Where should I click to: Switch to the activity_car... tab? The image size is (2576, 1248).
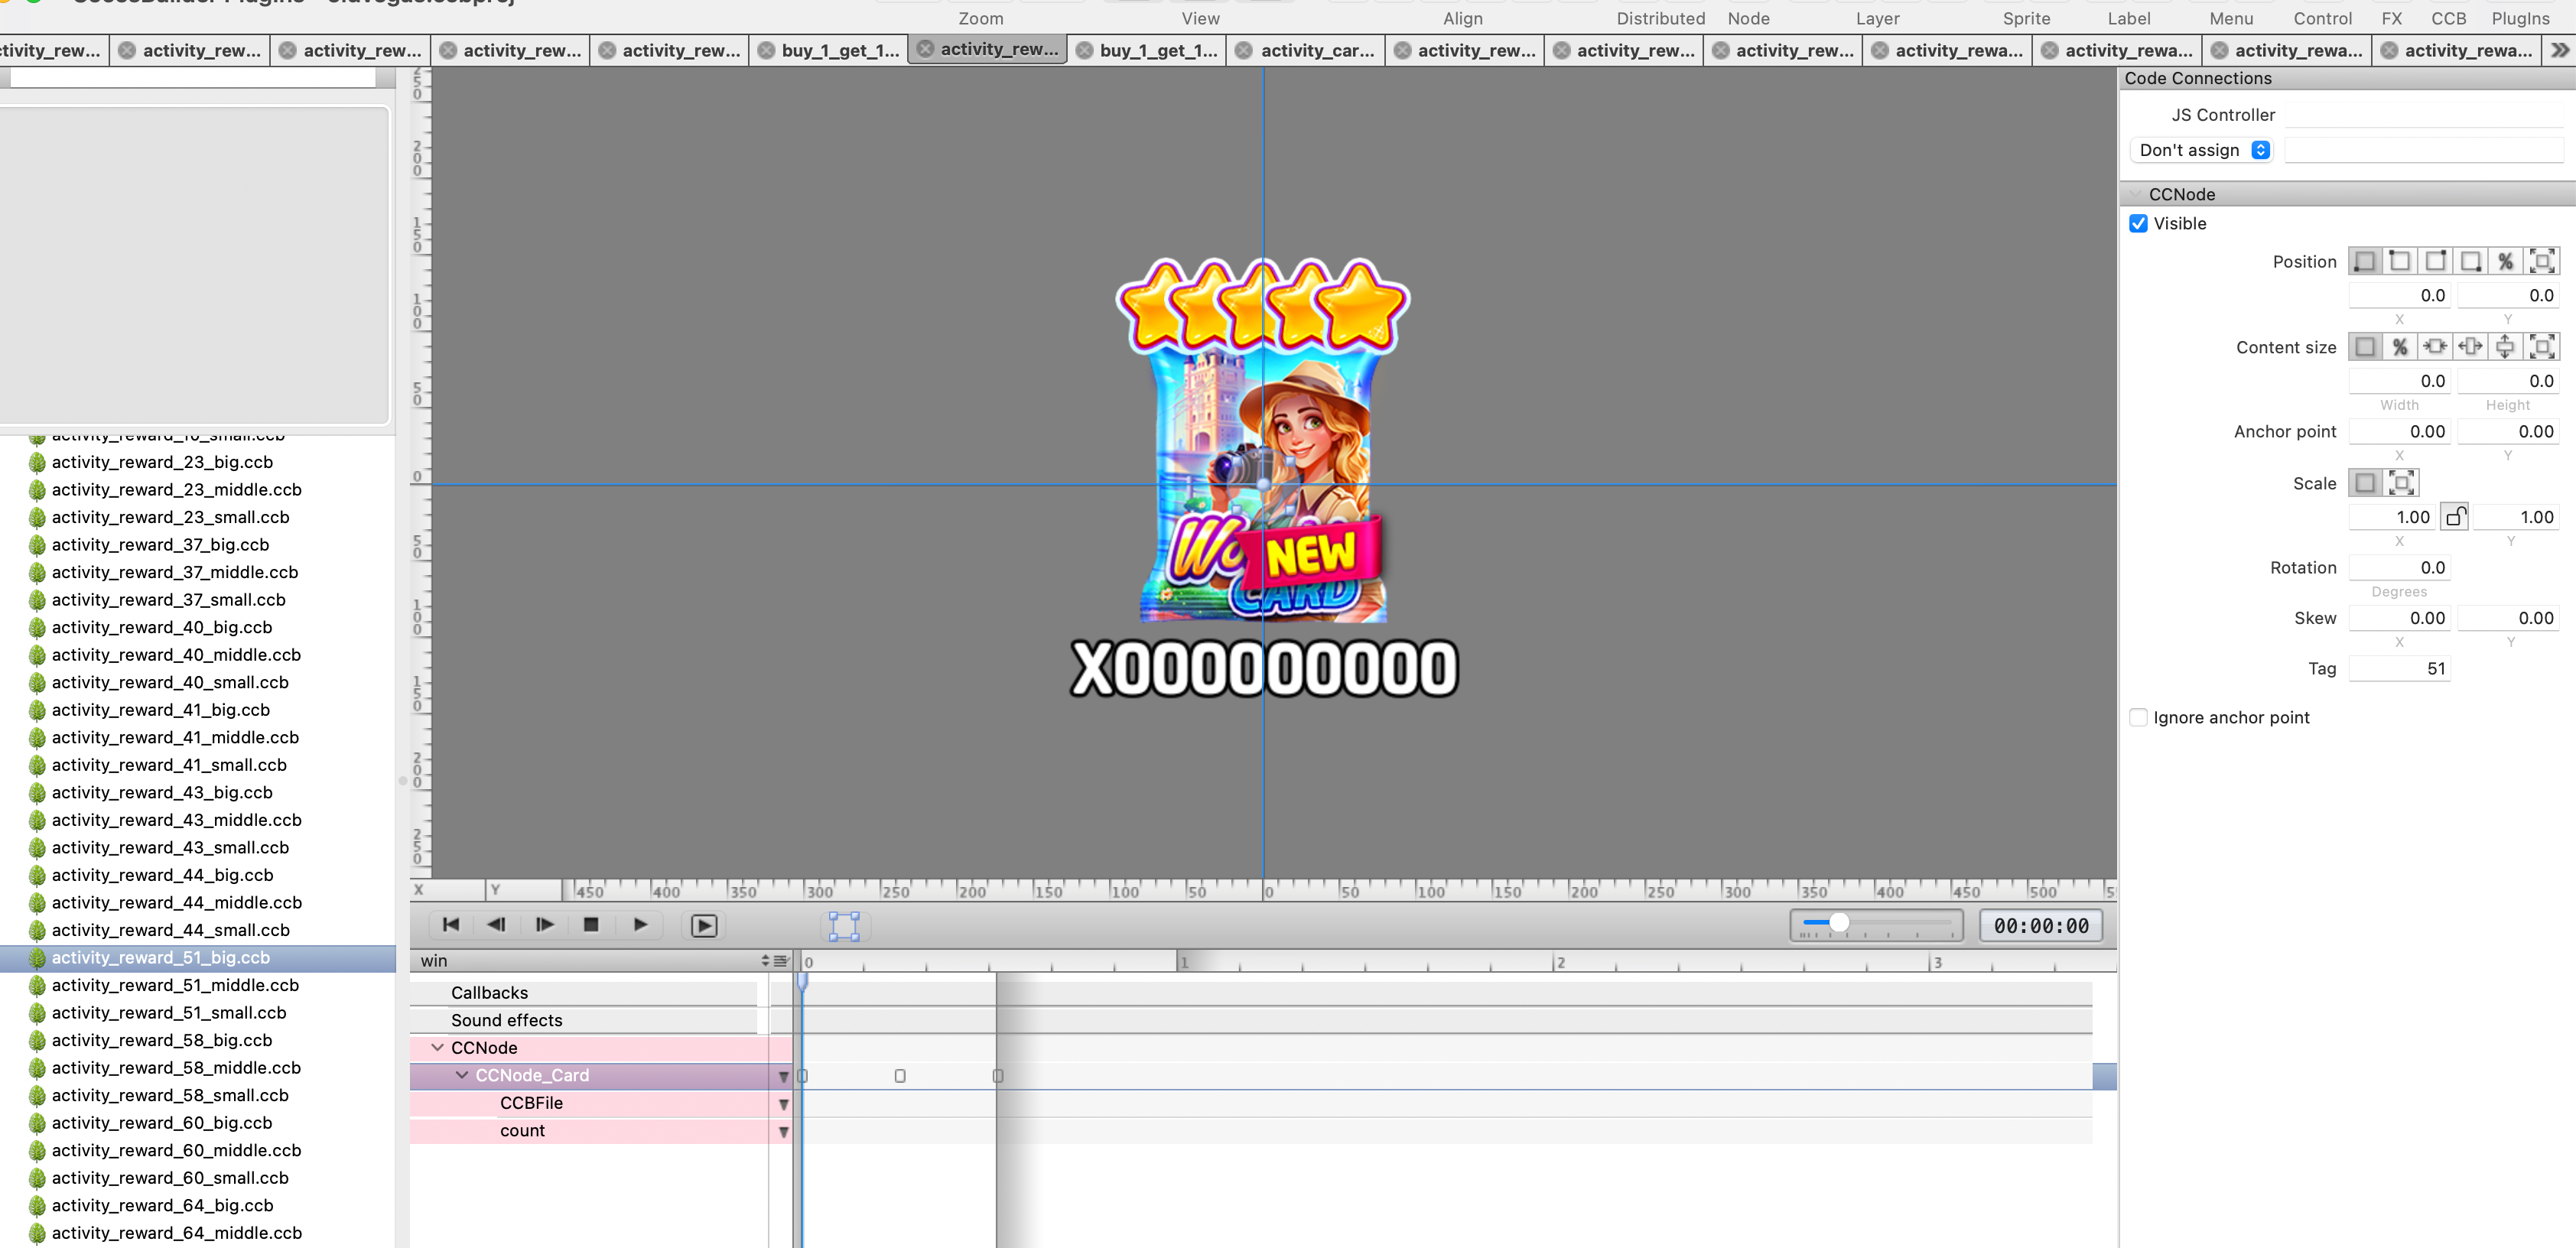click(x=1316, y=51)
